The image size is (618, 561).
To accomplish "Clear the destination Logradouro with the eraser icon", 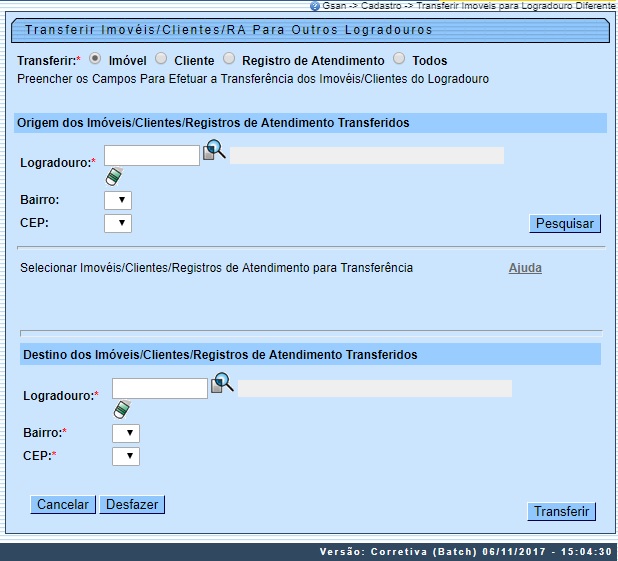I will click(122, 409).
